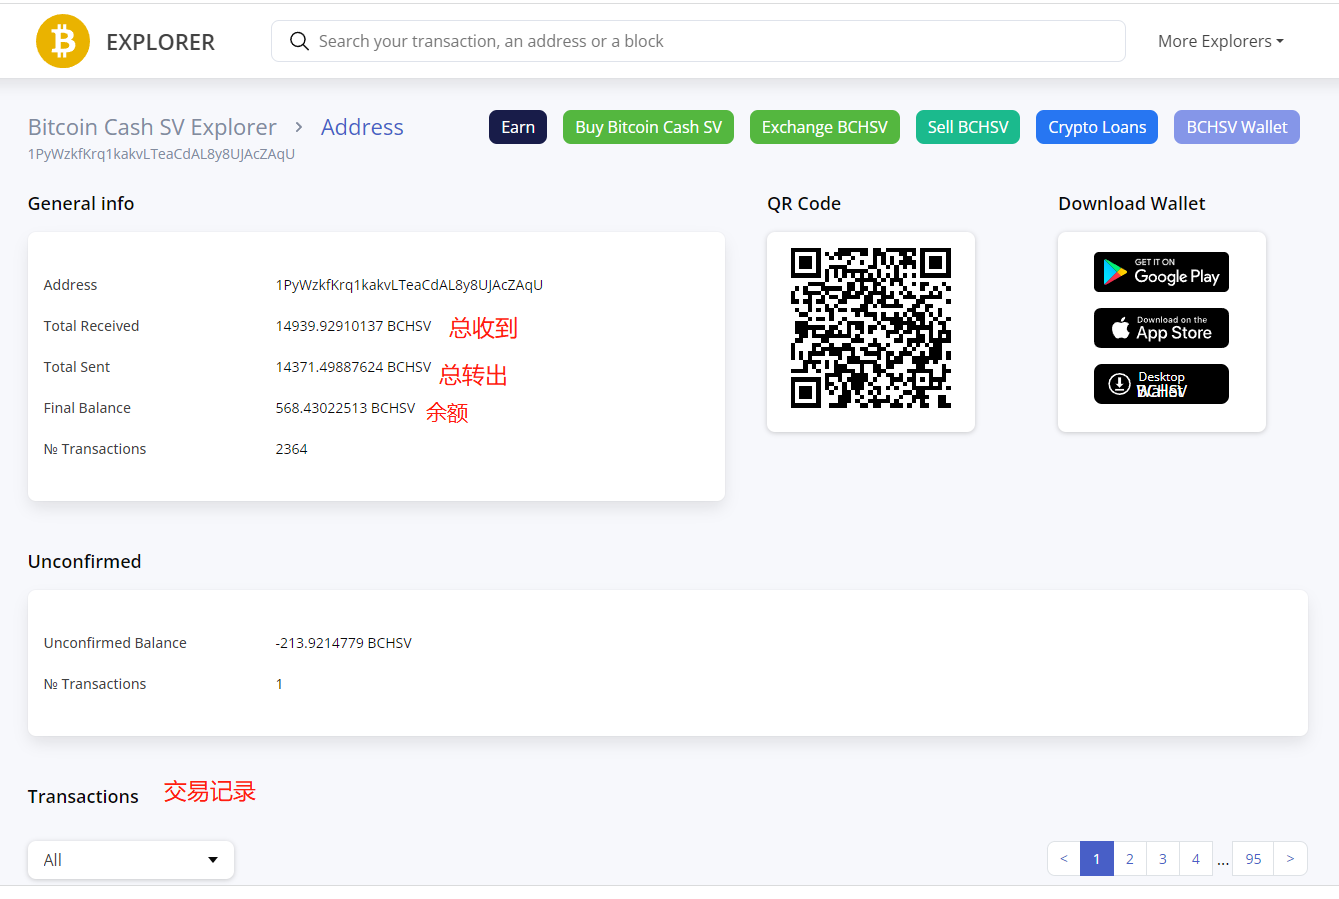
Task: Click the address QR code image
Action: [x=870, y=329]
